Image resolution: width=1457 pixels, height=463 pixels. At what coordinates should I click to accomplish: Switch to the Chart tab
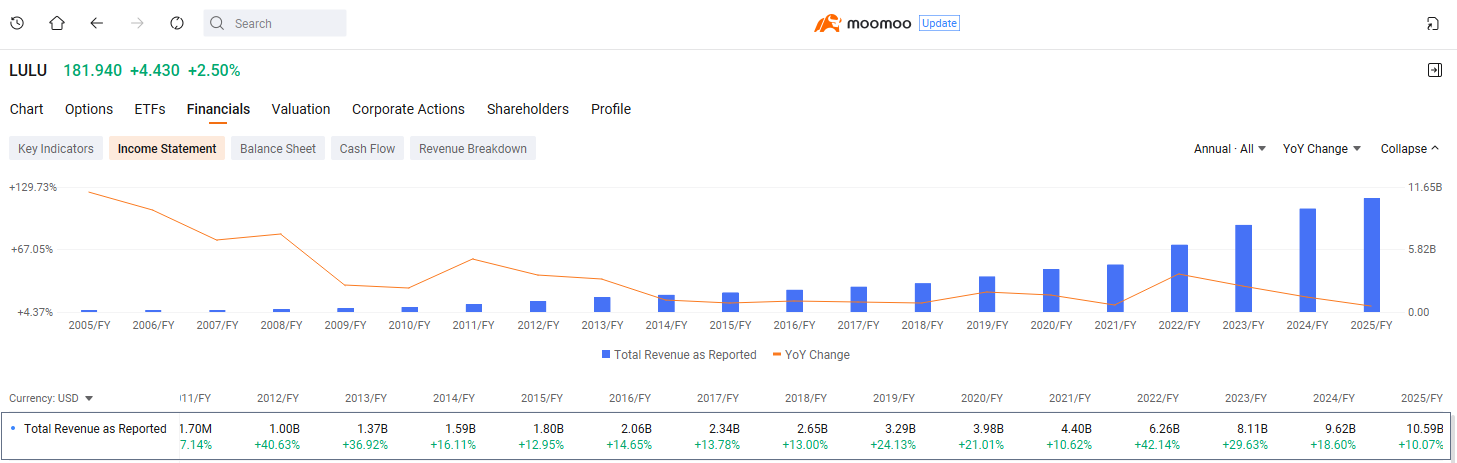pos(27,109)
